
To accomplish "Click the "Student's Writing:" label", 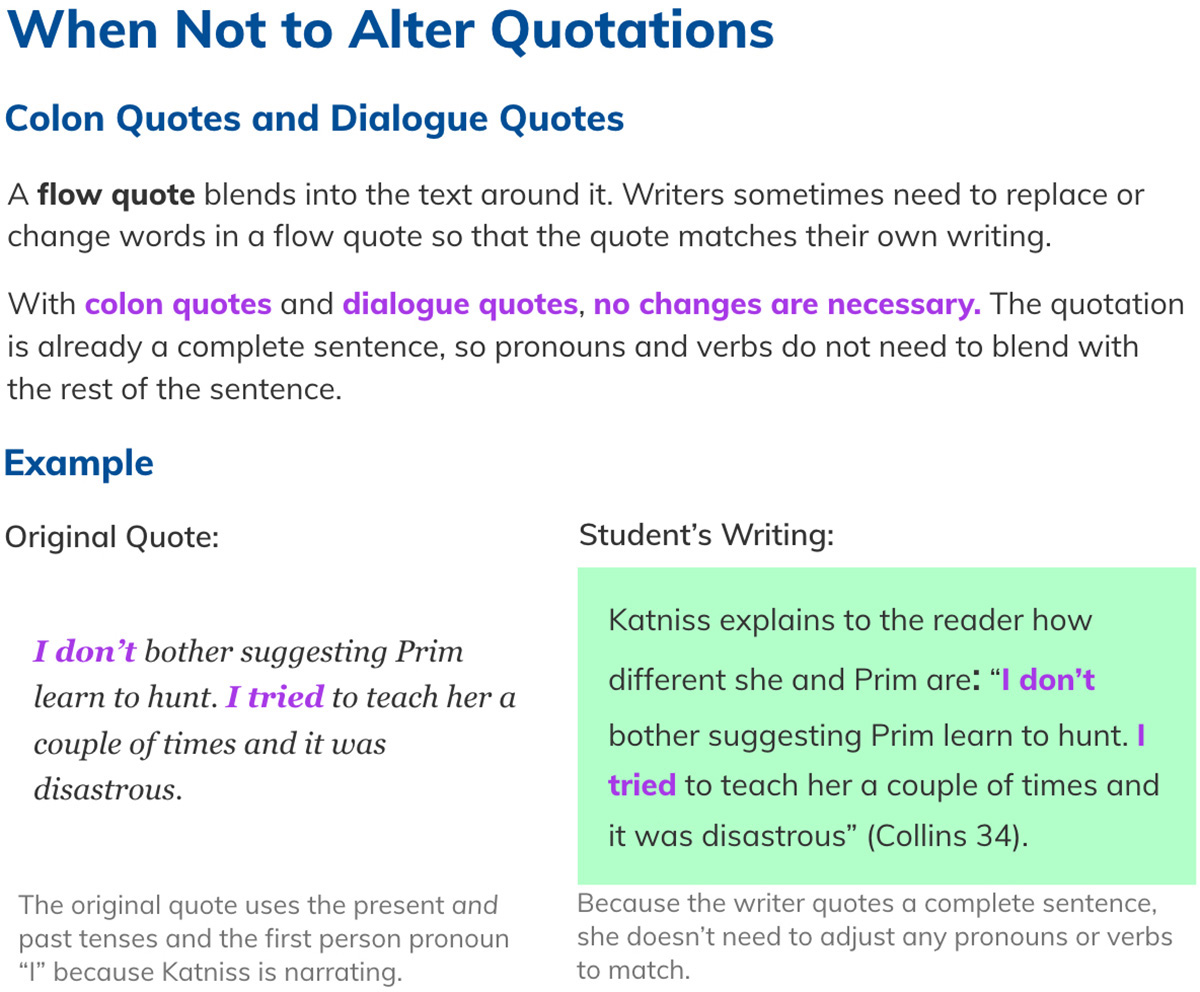I will tap(706, 535).
